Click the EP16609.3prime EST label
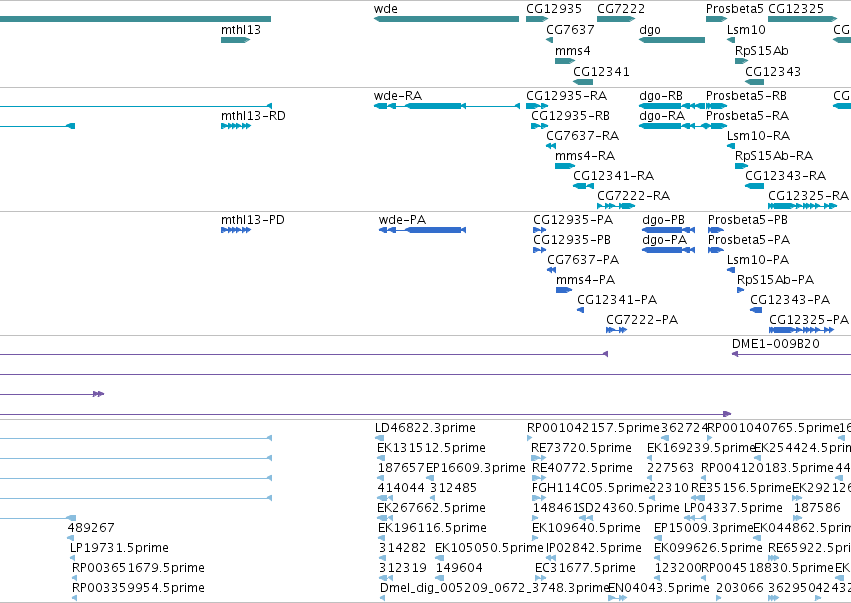This screenshot has width=851, height=603. tap(476, 468)
